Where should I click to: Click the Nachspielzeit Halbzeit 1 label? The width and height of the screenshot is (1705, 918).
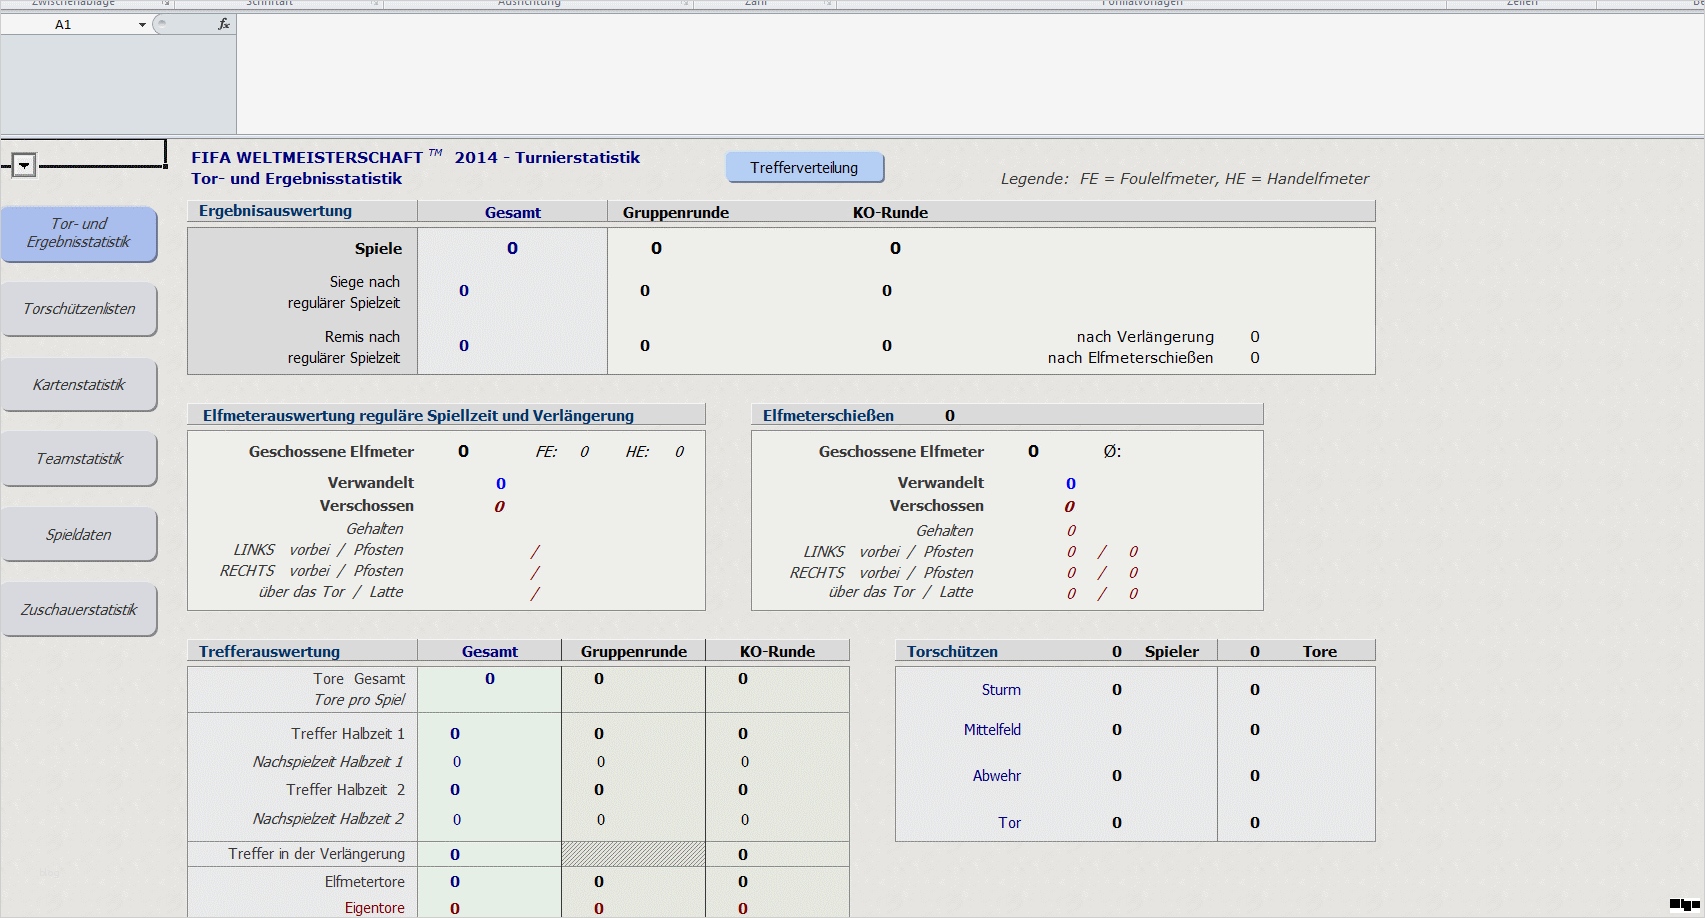click(328, 762)
